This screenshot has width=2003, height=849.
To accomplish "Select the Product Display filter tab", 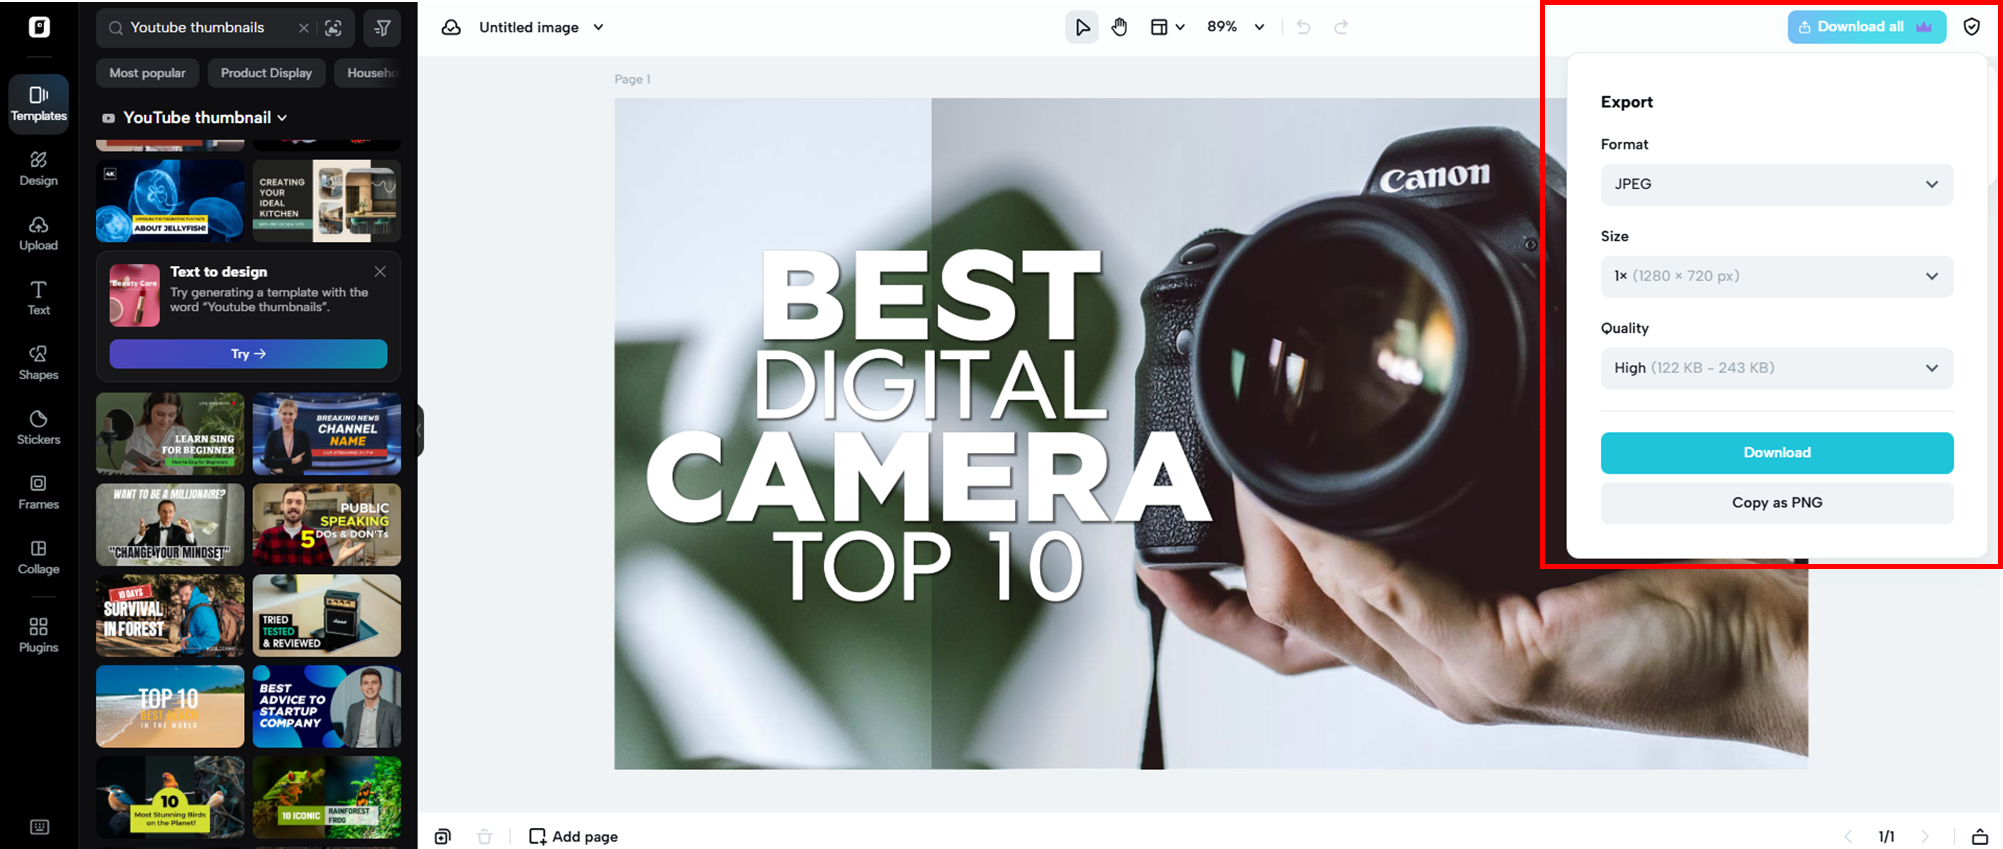I will tap(266, 73).
